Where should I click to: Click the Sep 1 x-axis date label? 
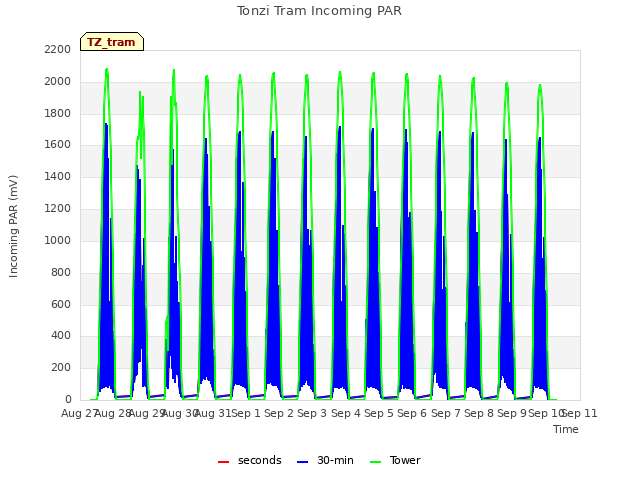(246, 413)
